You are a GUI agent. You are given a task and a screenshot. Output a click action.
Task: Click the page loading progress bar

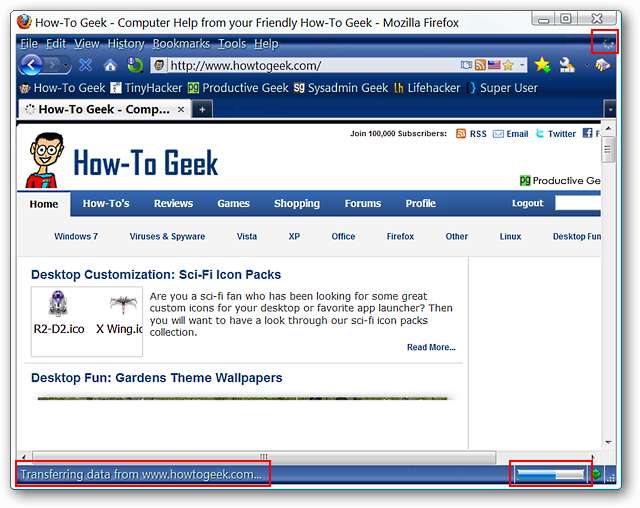[550, 474]
